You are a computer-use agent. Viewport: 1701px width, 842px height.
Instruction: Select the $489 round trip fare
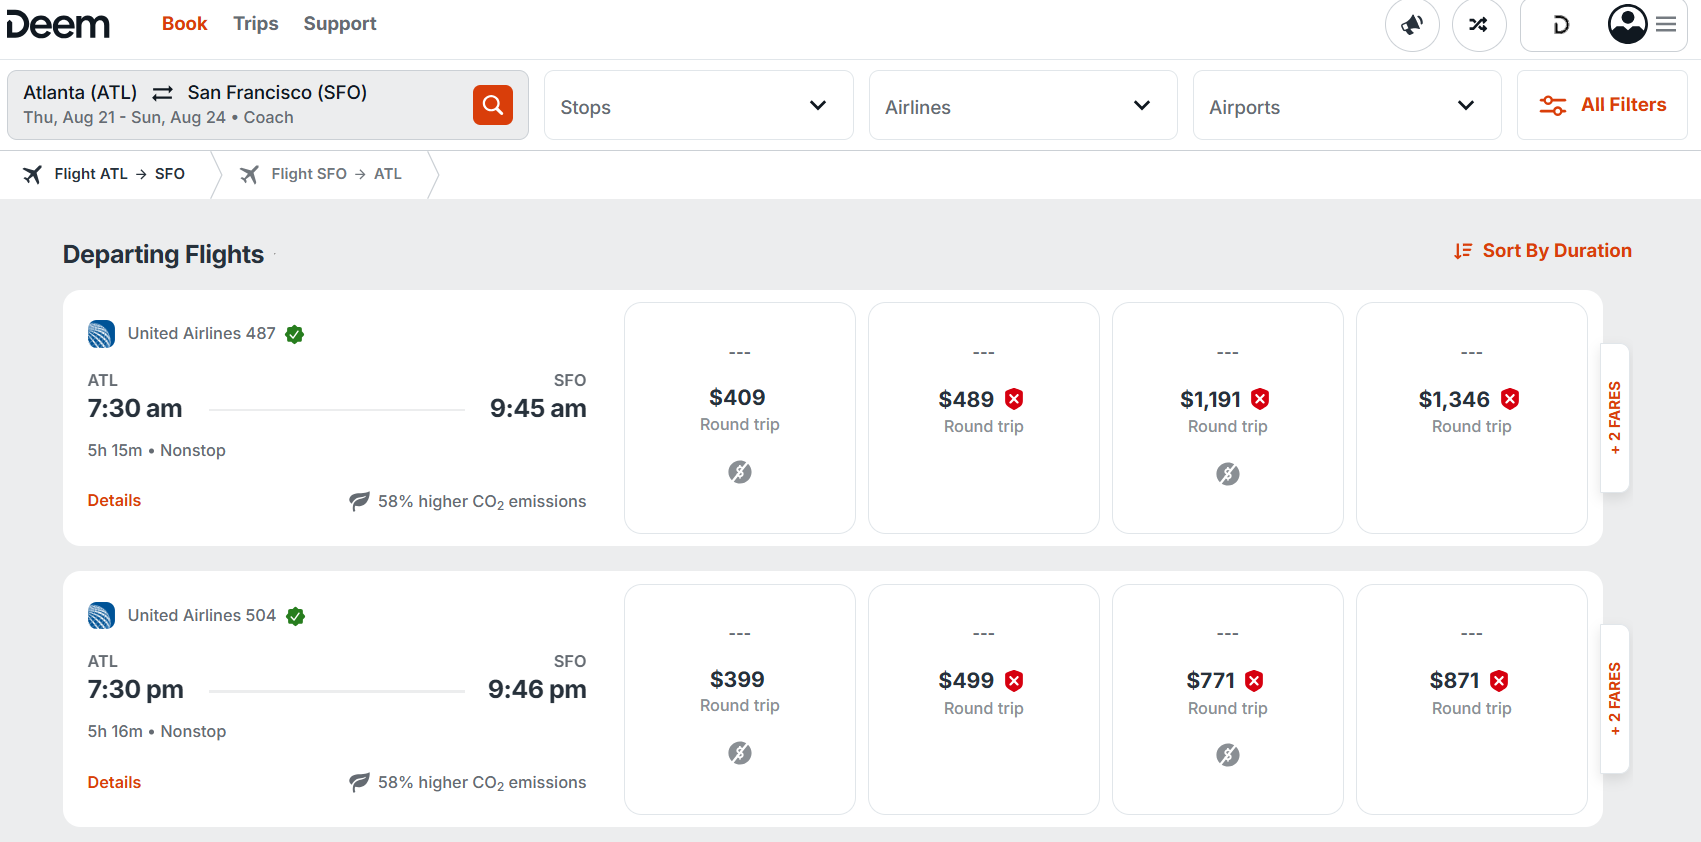tap(984, 418)
